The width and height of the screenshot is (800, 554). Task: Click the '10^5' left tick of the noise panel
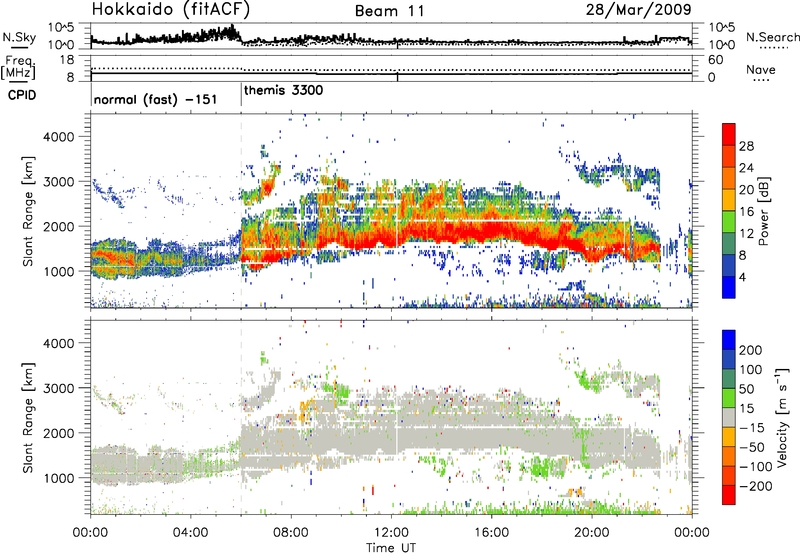pos(60,27)
